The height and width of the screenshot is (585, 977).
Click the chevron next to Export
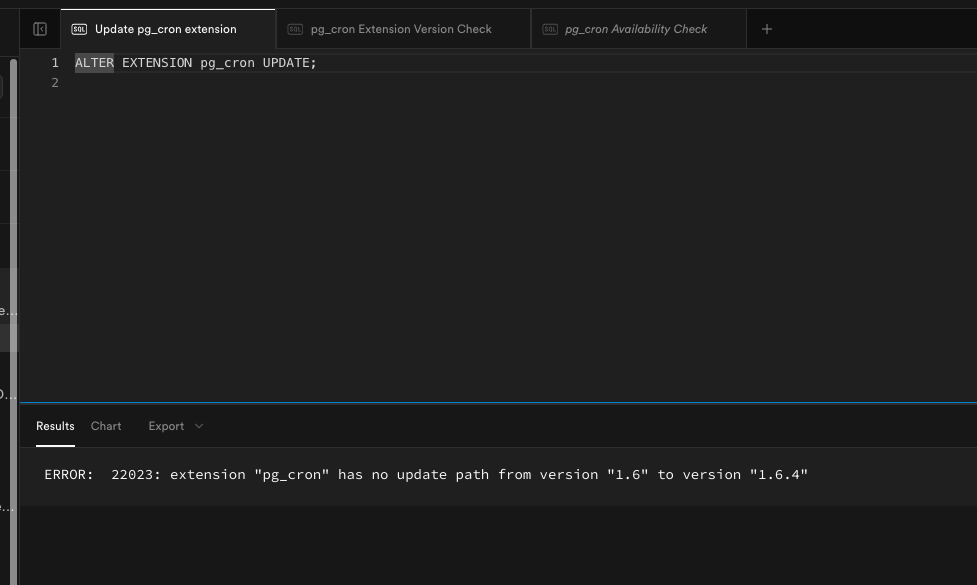(199, 426)
